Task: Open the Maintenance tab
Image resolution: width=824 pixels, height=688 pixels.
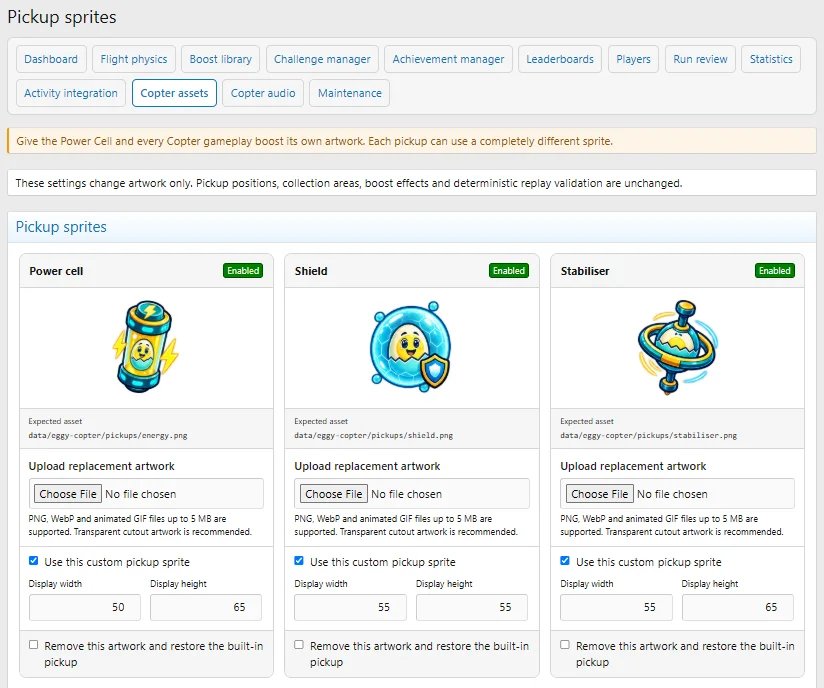Action: point(349,93)
